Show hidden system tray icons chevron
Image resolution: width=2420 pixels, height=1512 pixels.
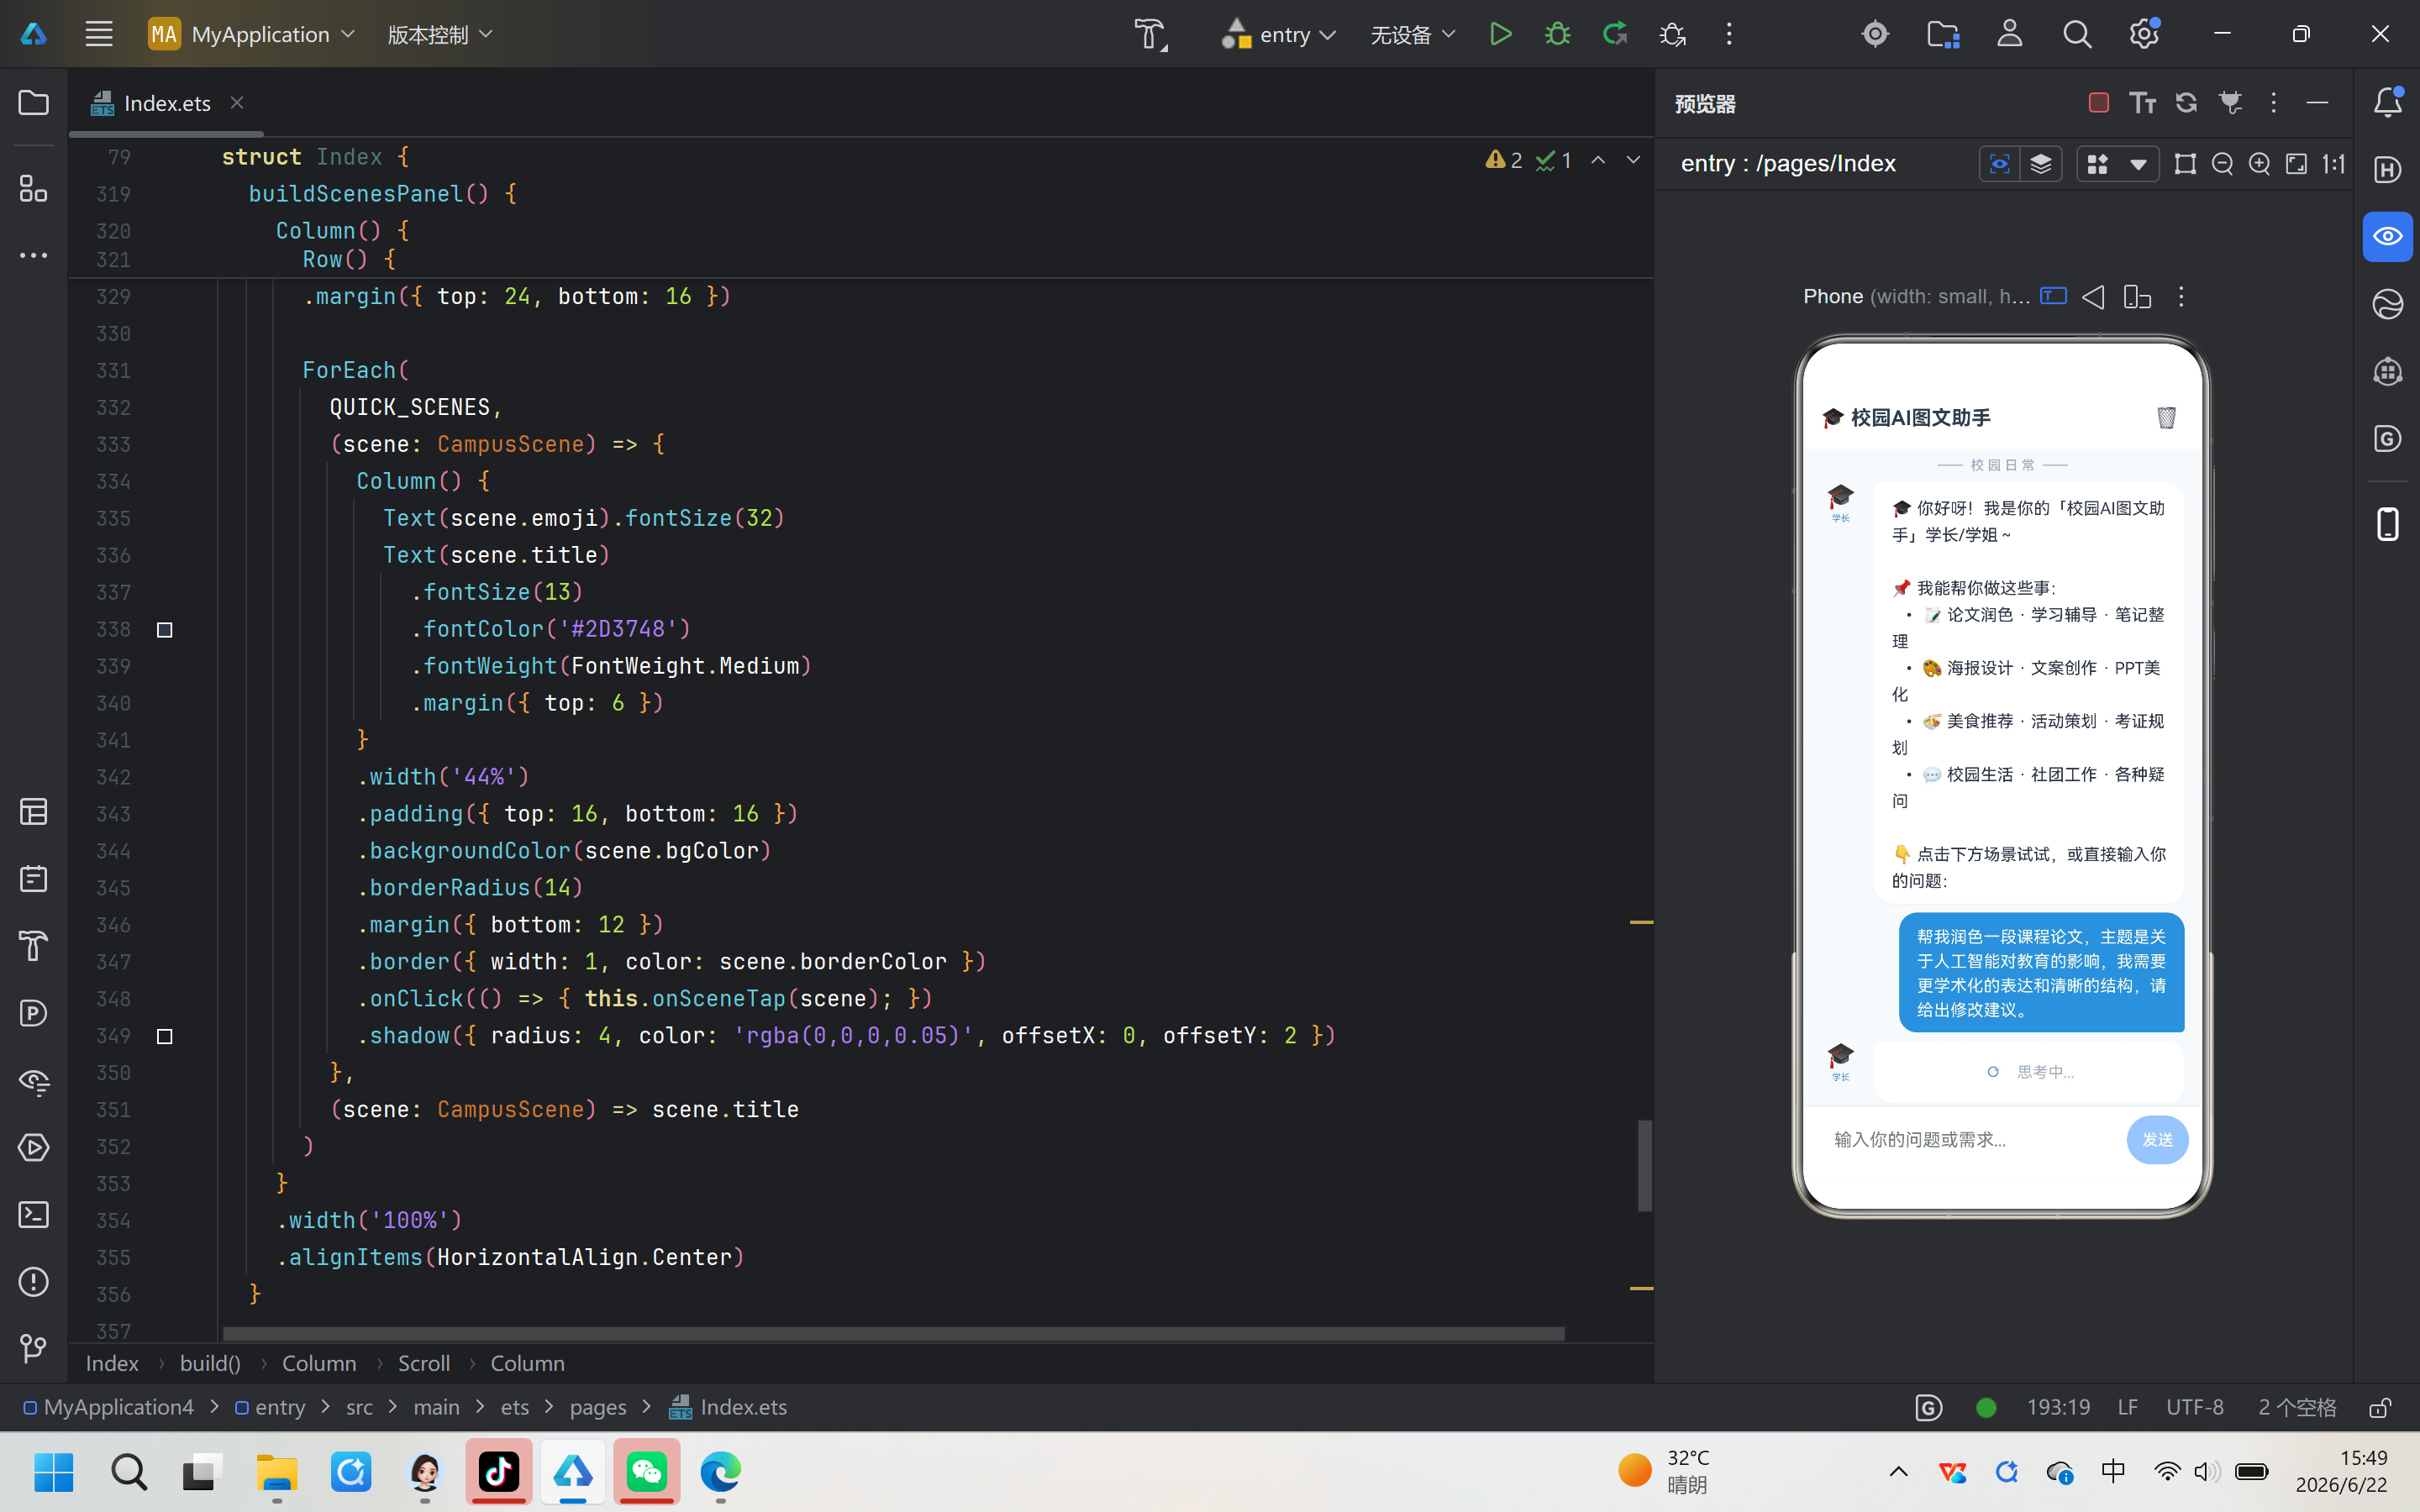1898,1471
